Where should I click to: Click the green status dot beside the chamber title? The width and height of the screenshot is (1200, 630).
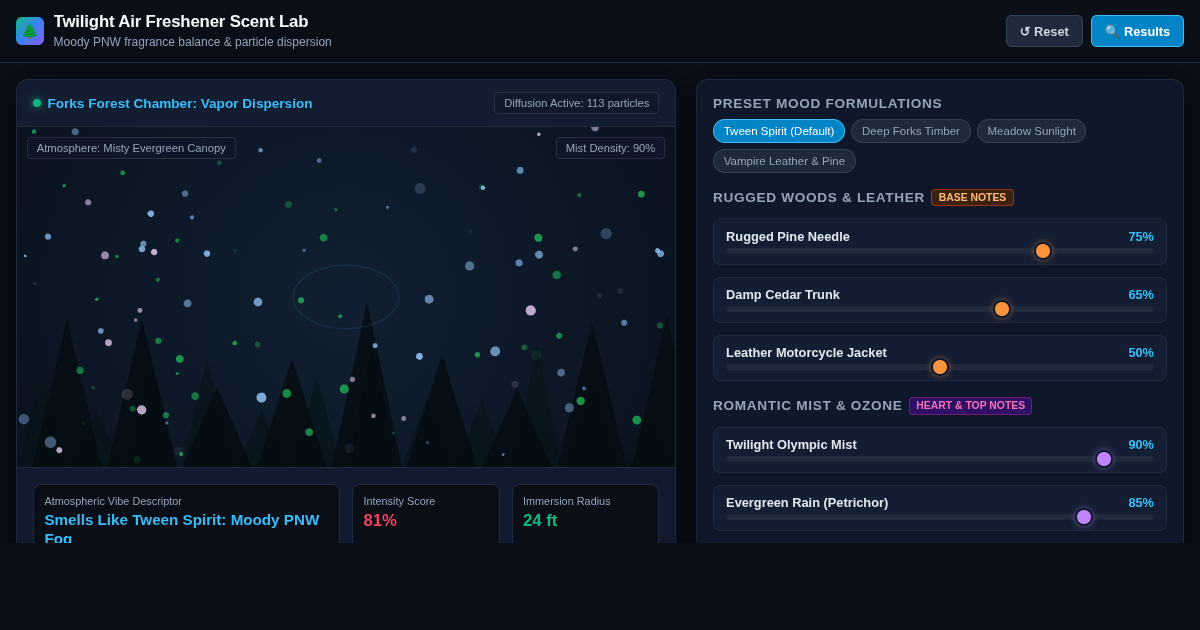tap(37, 103)
